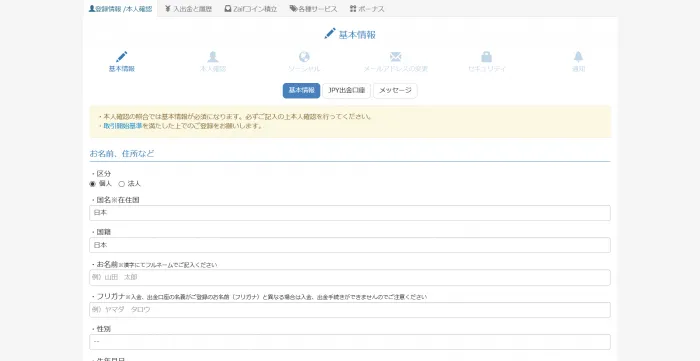Click the お名前 name input field
Screen dimensions: 700x361
coord(350,277)
